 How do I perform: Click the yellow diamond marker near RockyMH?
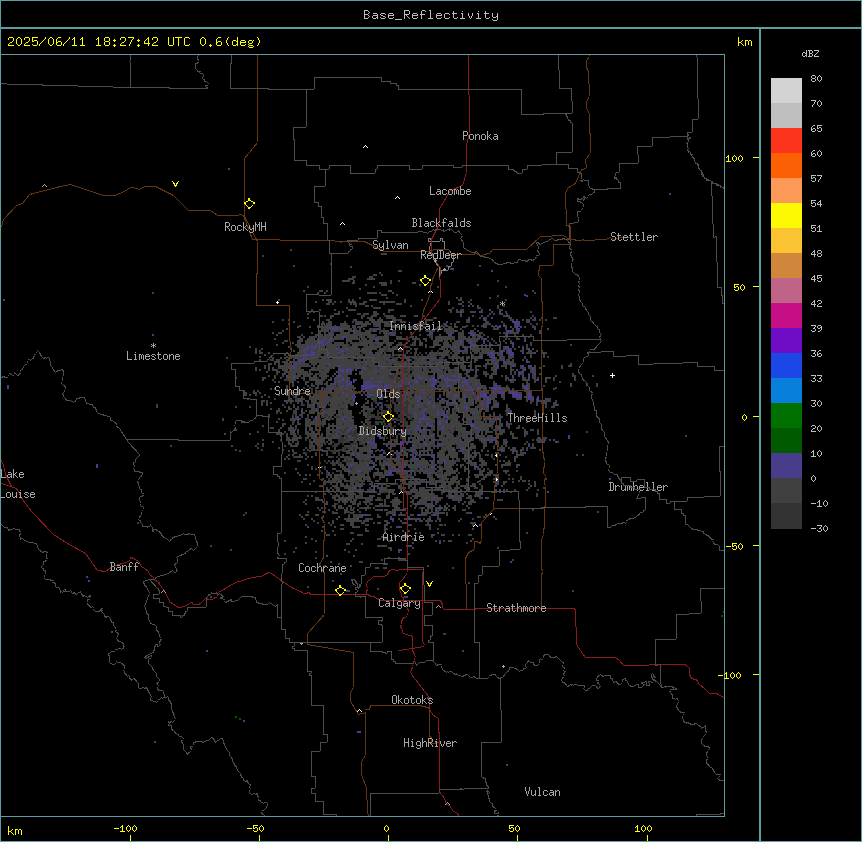click(249, 204)
